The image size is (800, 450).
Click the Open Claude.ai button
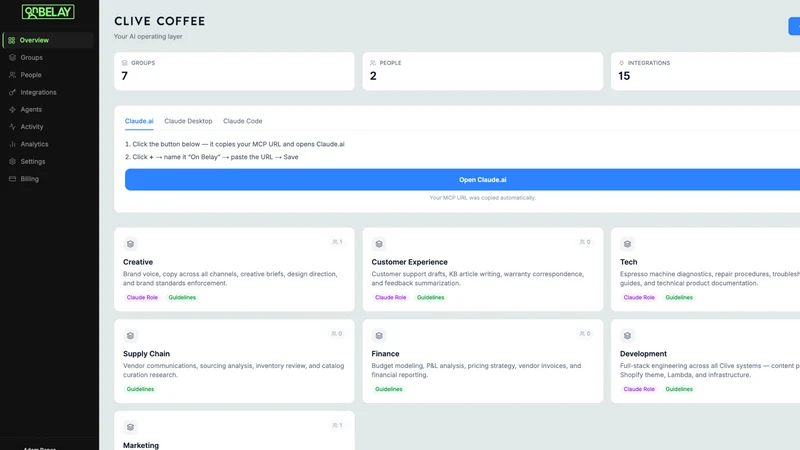point(462,180)
